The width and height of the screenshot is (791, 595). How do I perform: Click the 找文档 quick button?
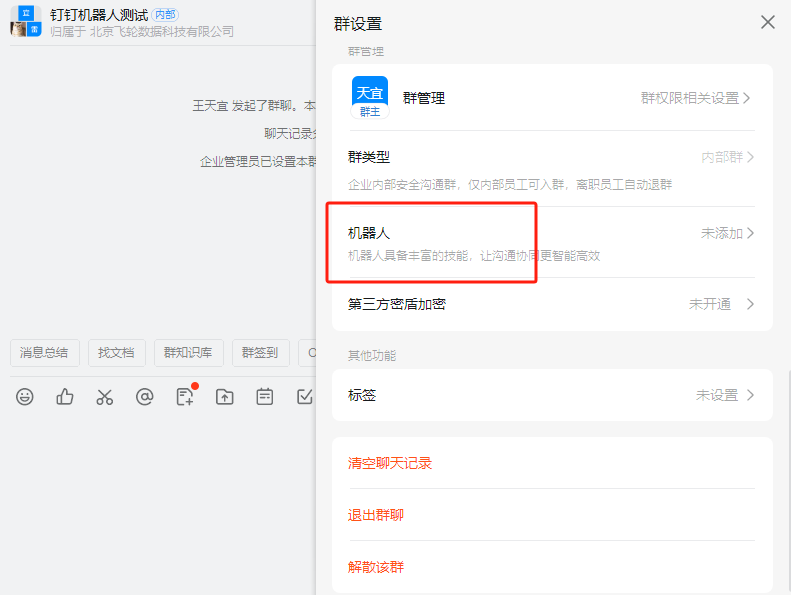pyautogui.click(x=116, y=353)
